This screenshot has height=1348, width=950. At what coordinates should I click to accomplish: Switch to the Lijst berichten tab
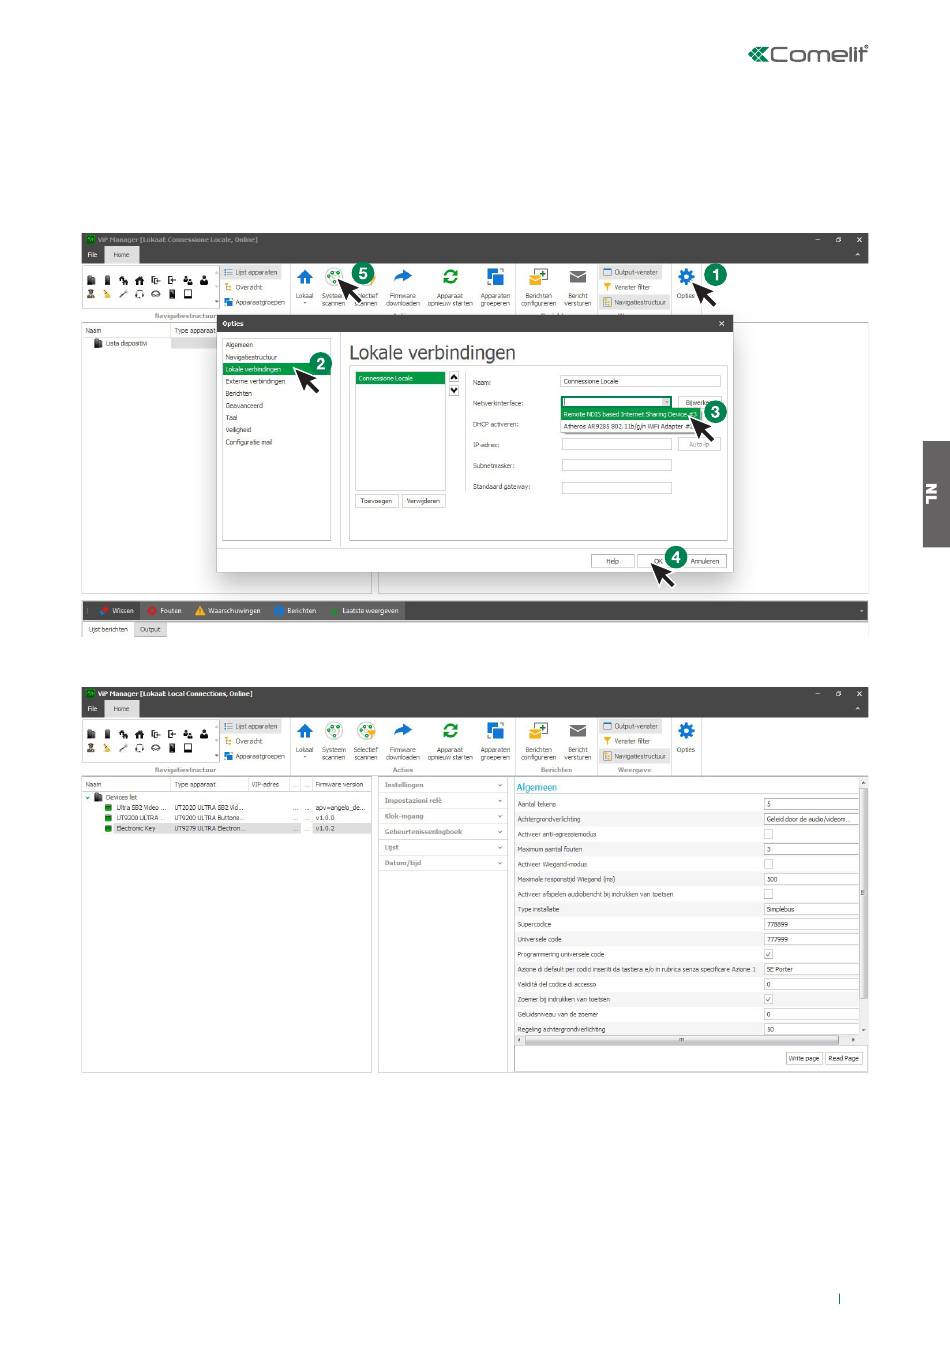[108, 630]
